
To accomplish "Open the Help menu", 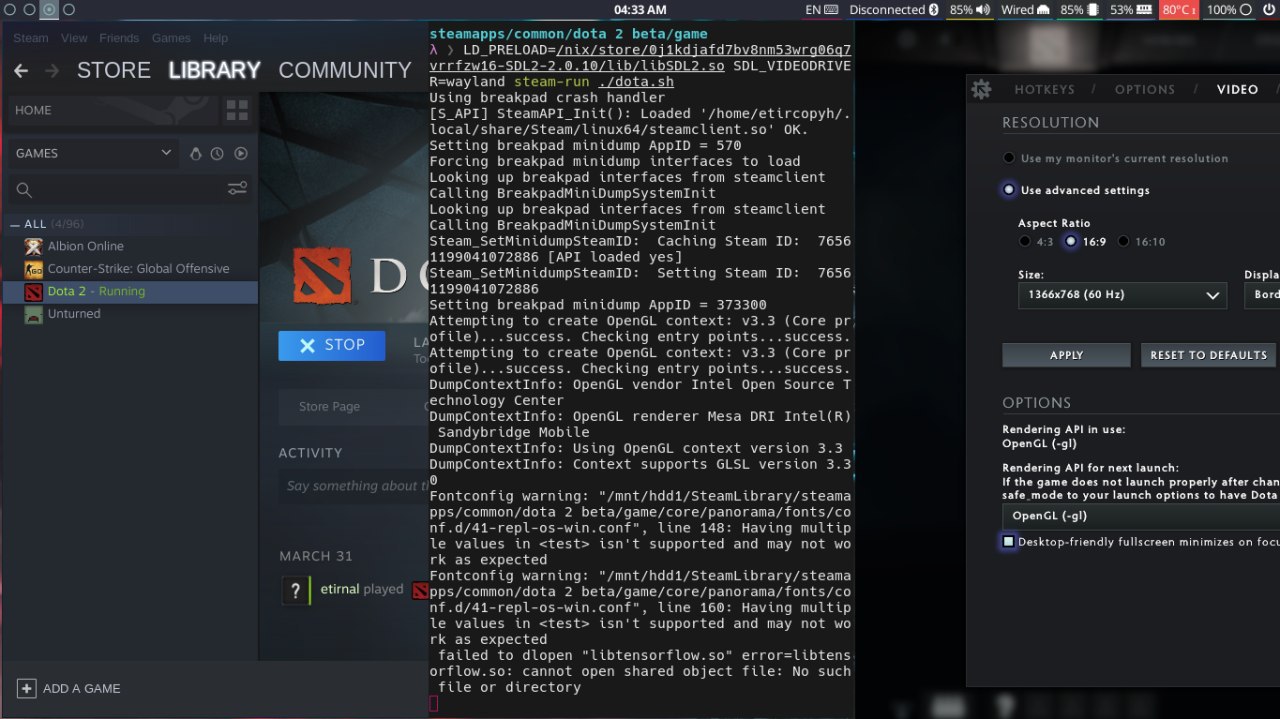I will (215, 38).
